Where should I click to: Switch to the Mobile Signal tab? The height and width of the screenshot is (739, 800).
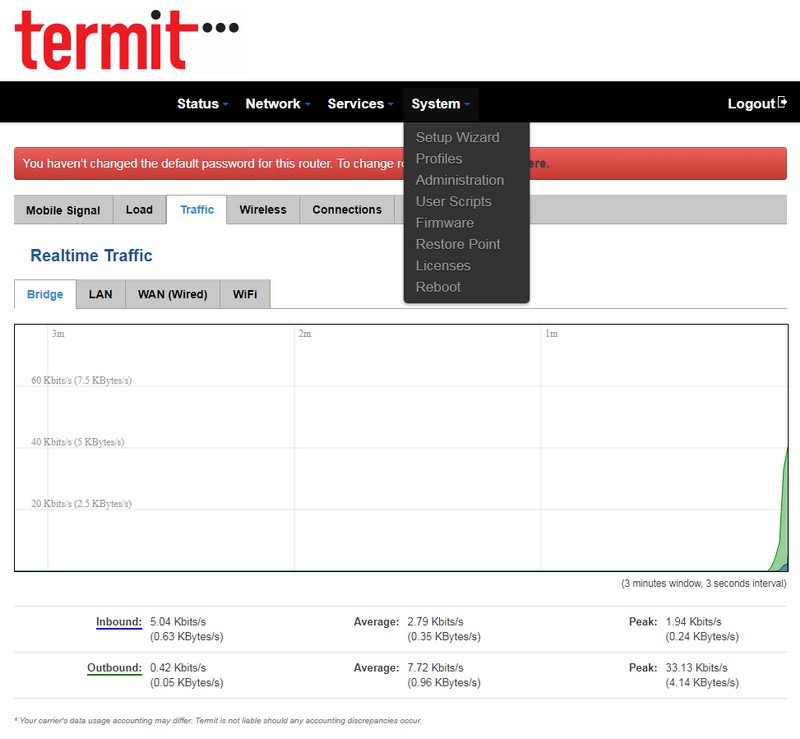coord(63,210)
